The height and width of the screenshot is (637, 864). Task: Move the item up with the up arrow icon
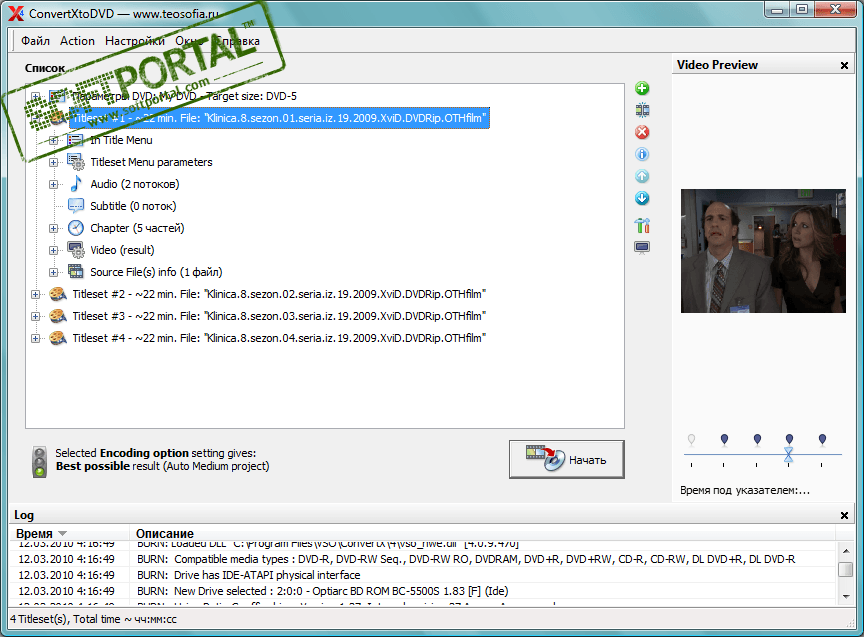[x=642, y=176]
